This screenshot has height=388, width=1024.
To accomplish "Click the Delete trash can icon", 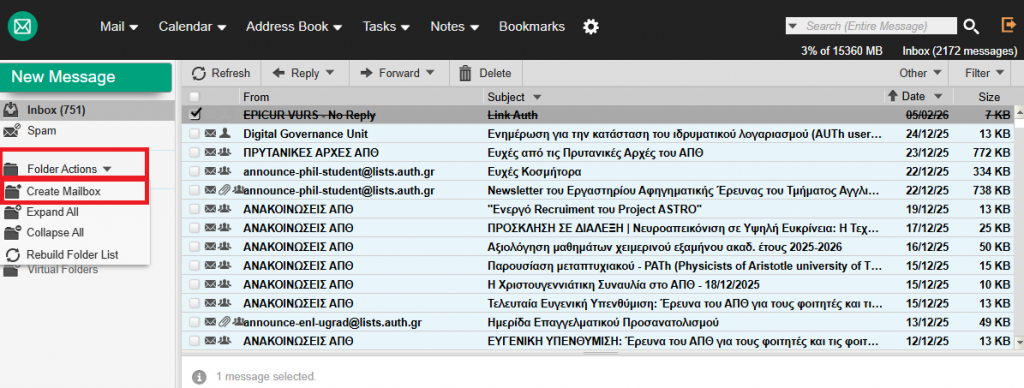I will pos(465,73).
